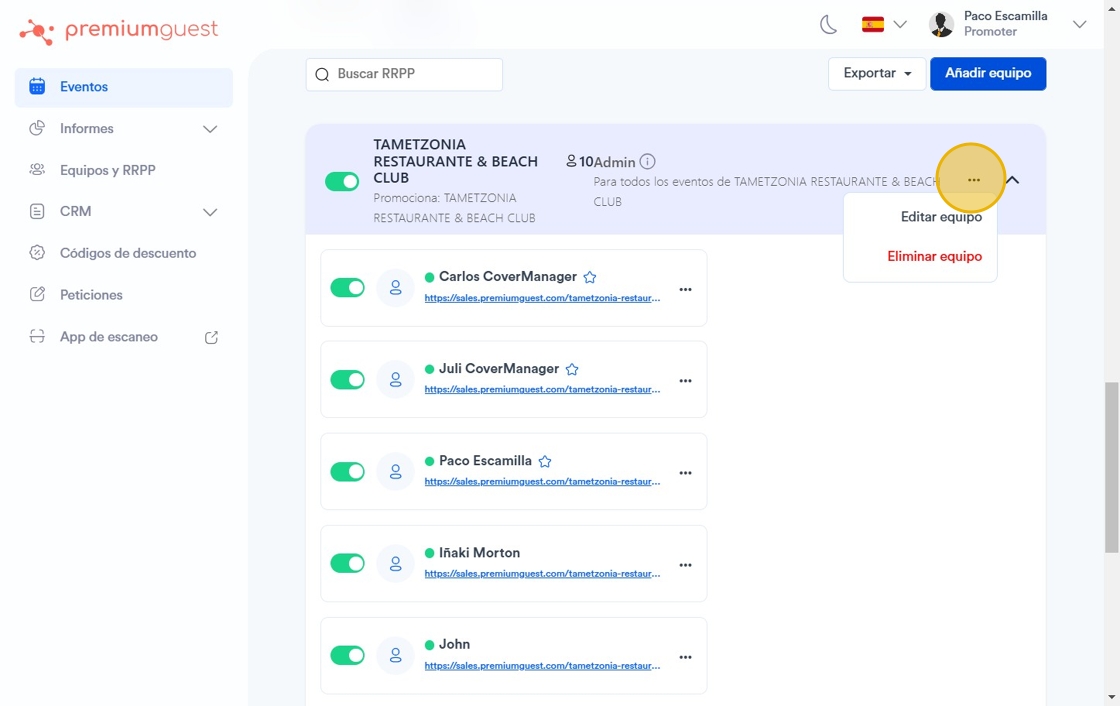Toggle Iñaki Morton switch
1120x706 pixels.
coord(347,563)
